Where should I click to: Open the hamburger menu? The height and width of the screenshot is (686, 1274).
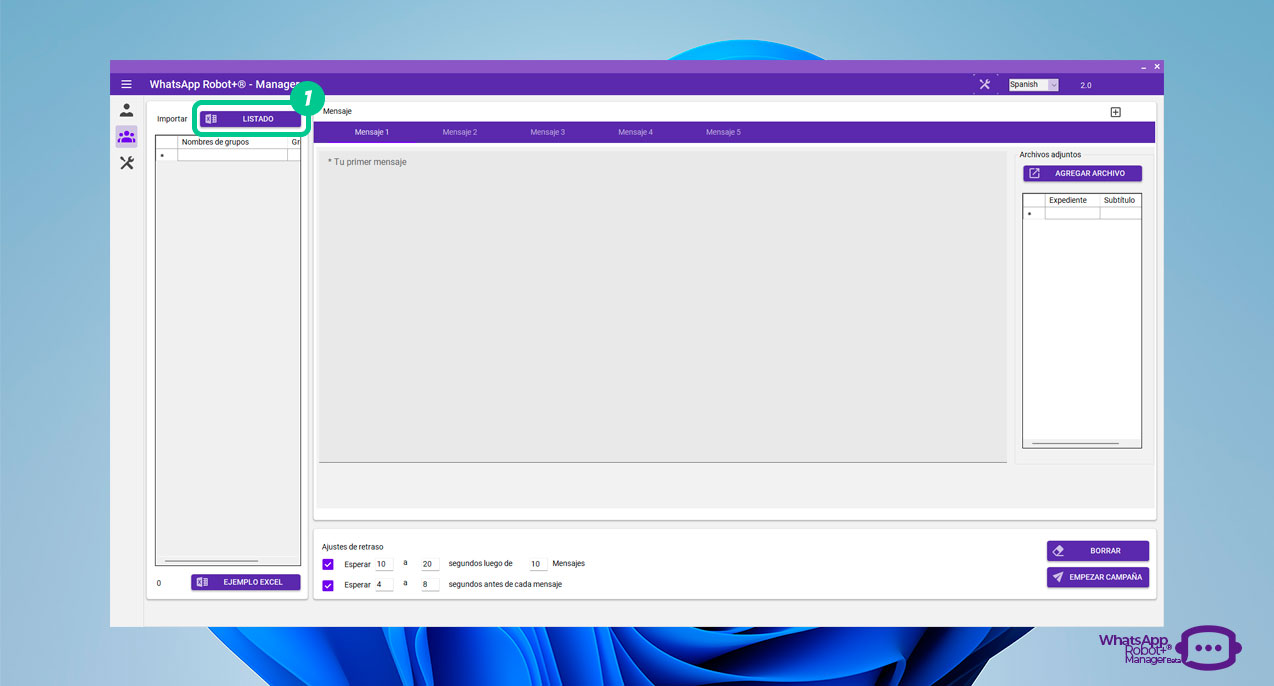126,85
